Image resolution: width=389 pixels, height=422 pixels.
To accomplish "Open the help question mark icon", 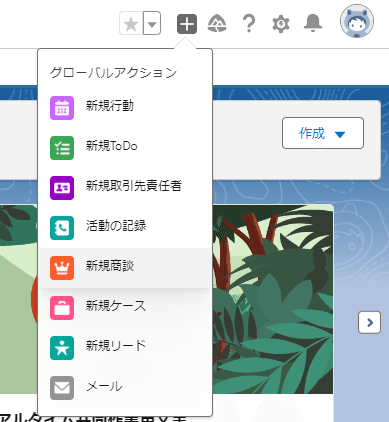I will click(x=249, y=24).
